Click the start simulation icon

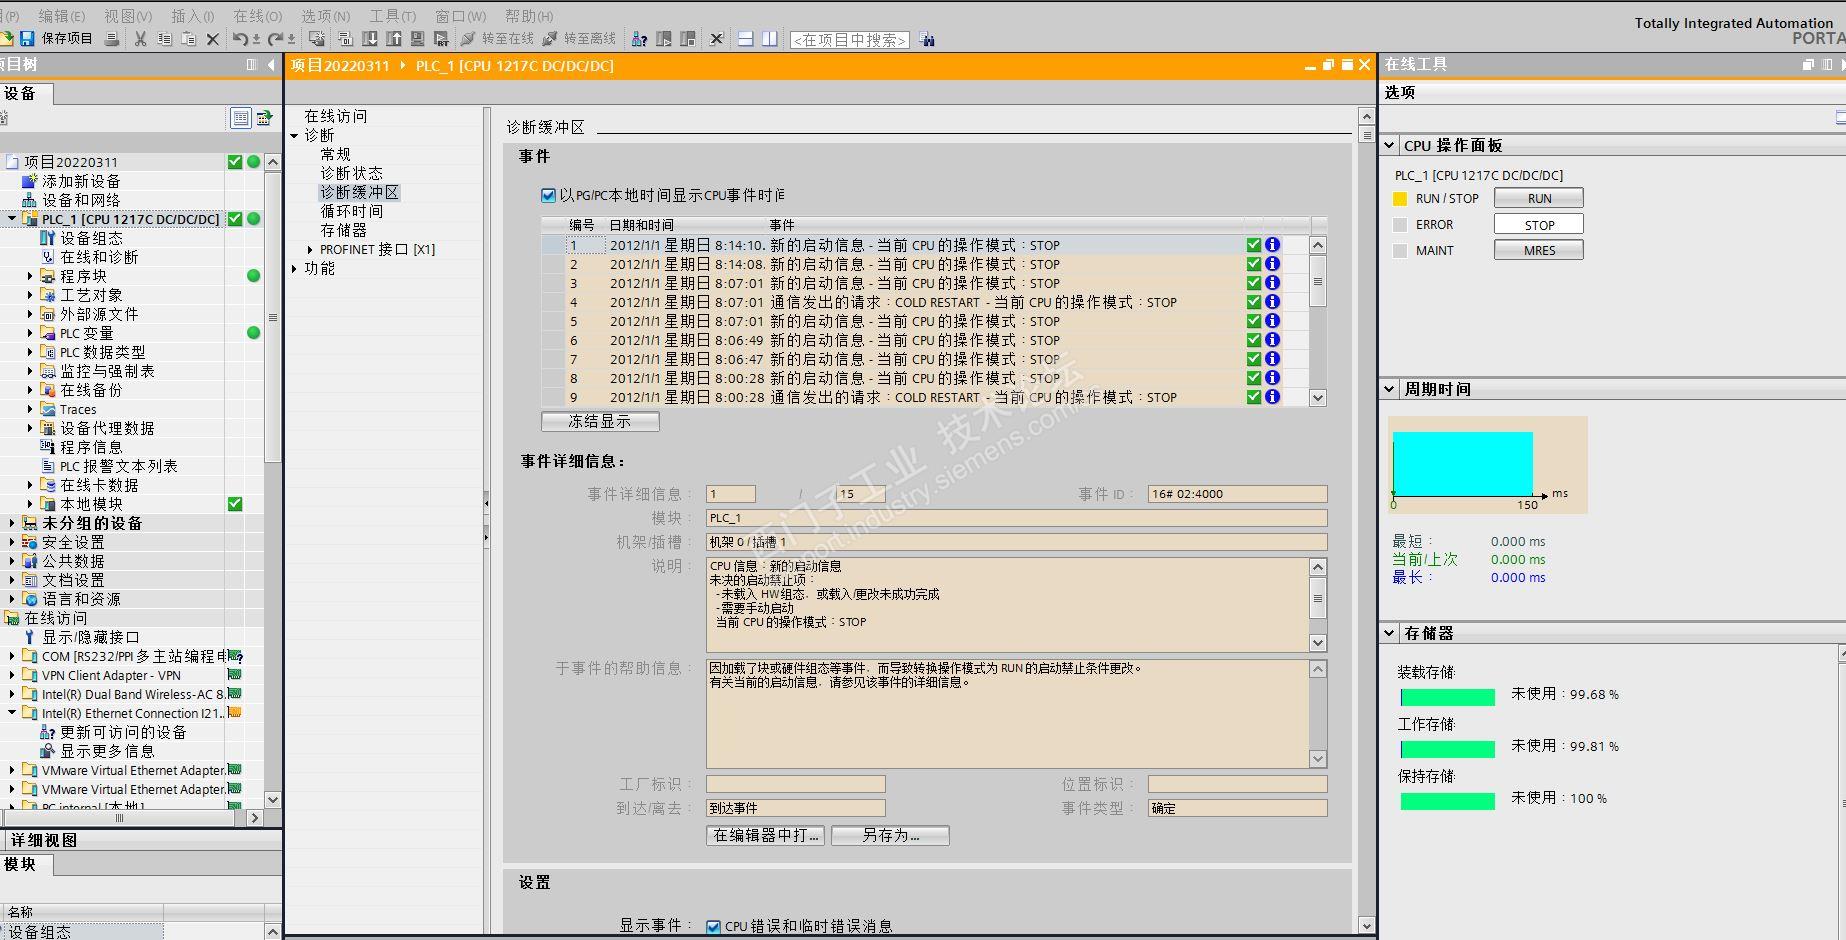coord(417,39)
